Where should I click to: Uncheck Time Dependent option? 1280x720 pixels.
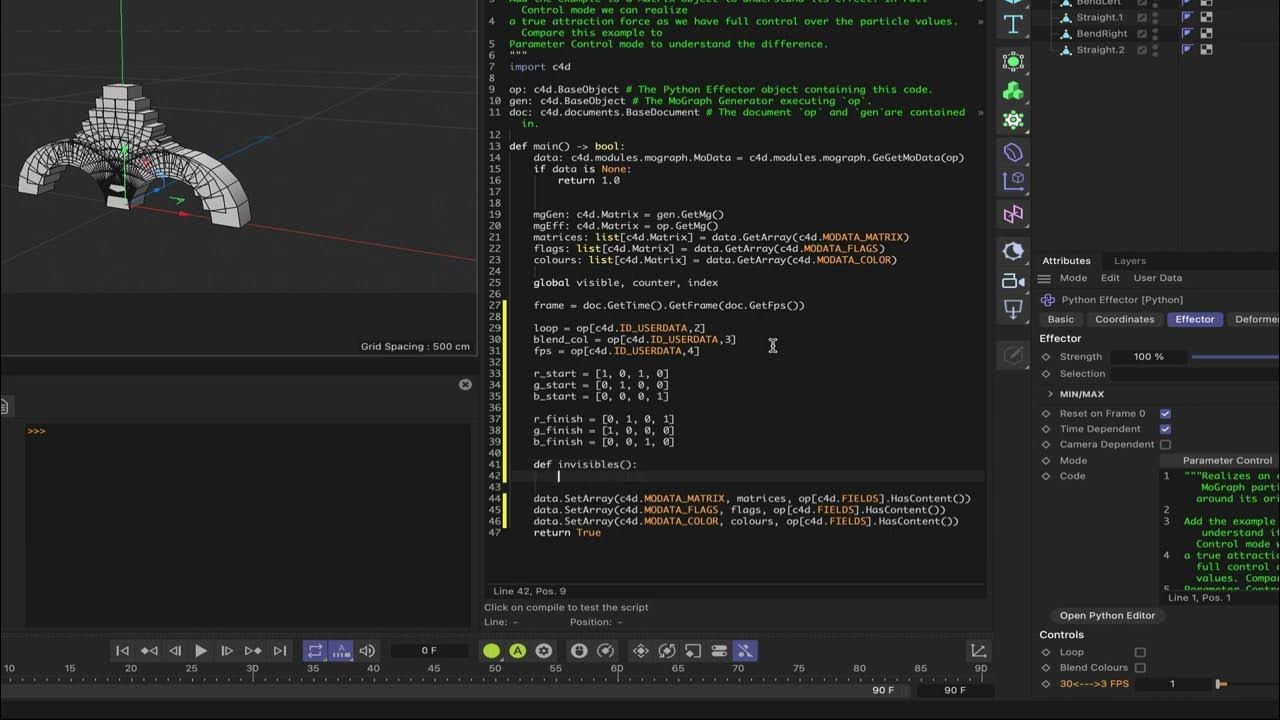tap(1165, 429)
